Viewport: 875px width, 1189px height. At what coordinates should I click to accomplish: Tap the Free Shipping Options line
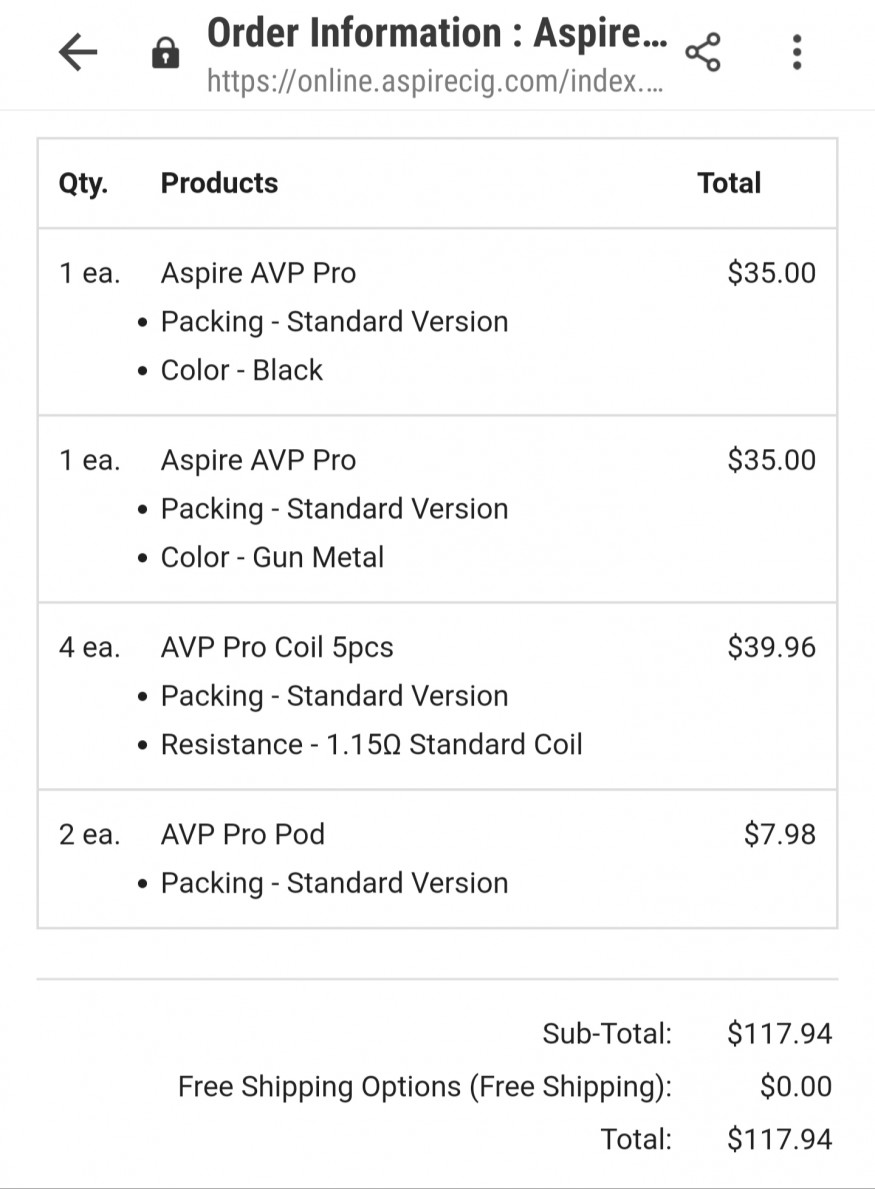(425, 1086)
